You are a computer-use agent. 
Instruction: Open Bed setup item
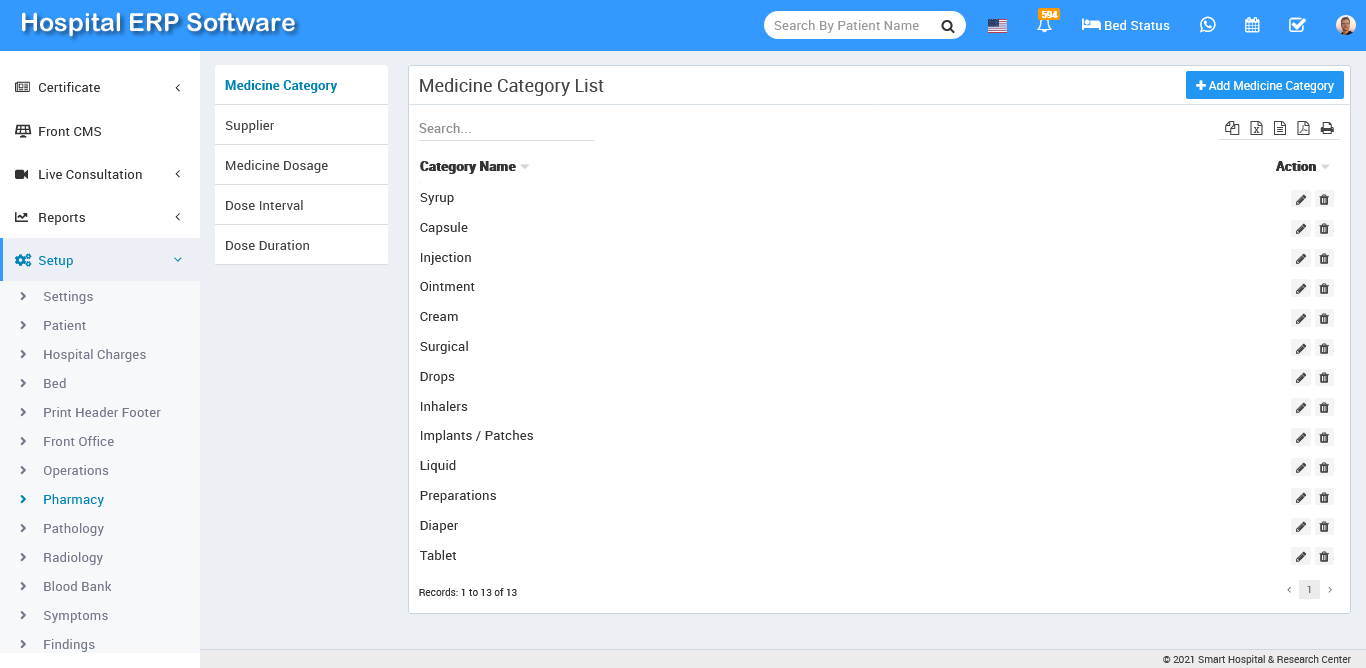[x=54, y=383]
